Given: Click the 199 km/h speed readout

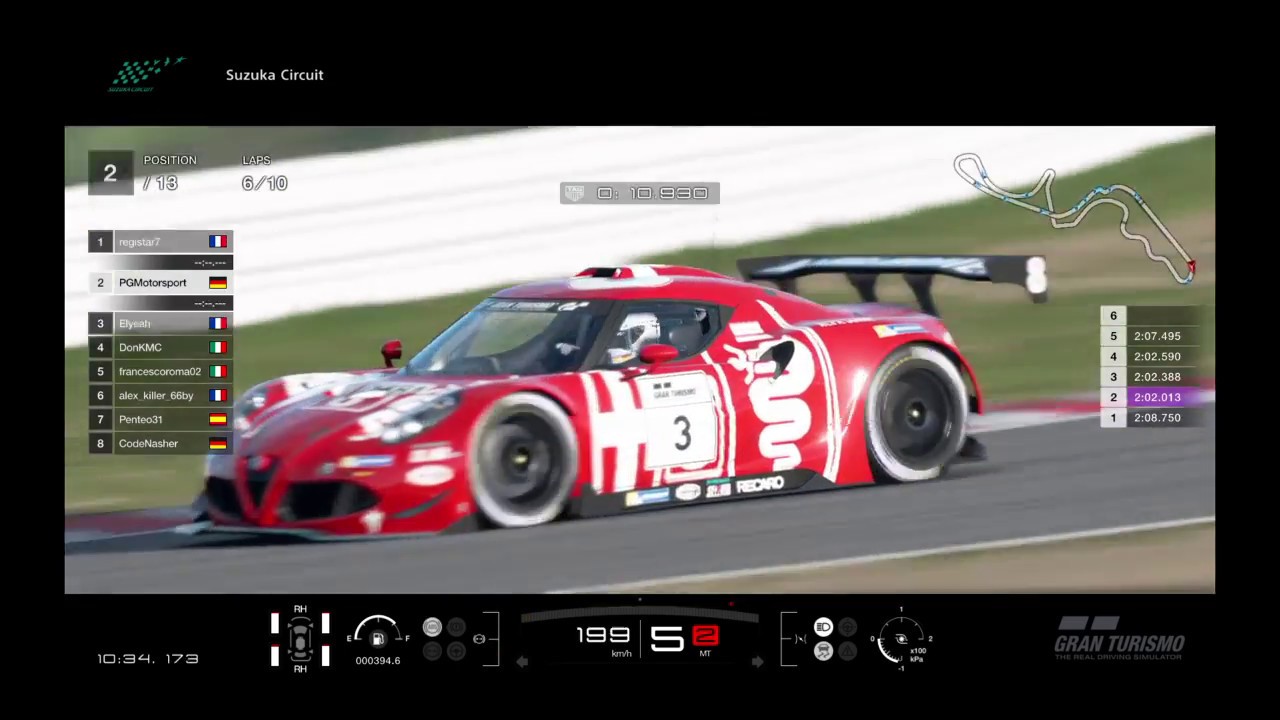Looking at the screenshot, I should 604,636.
